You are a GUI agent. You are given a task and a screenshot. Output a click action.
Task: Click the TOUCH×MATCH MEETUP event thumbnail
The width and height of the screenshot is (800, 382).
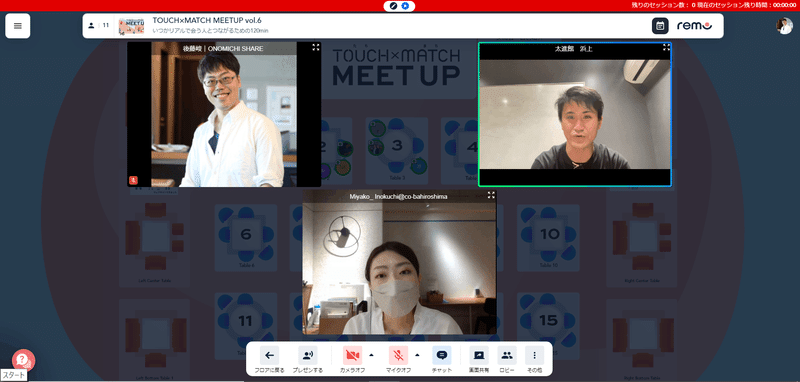pyautogui.click(x=132, y=26)
